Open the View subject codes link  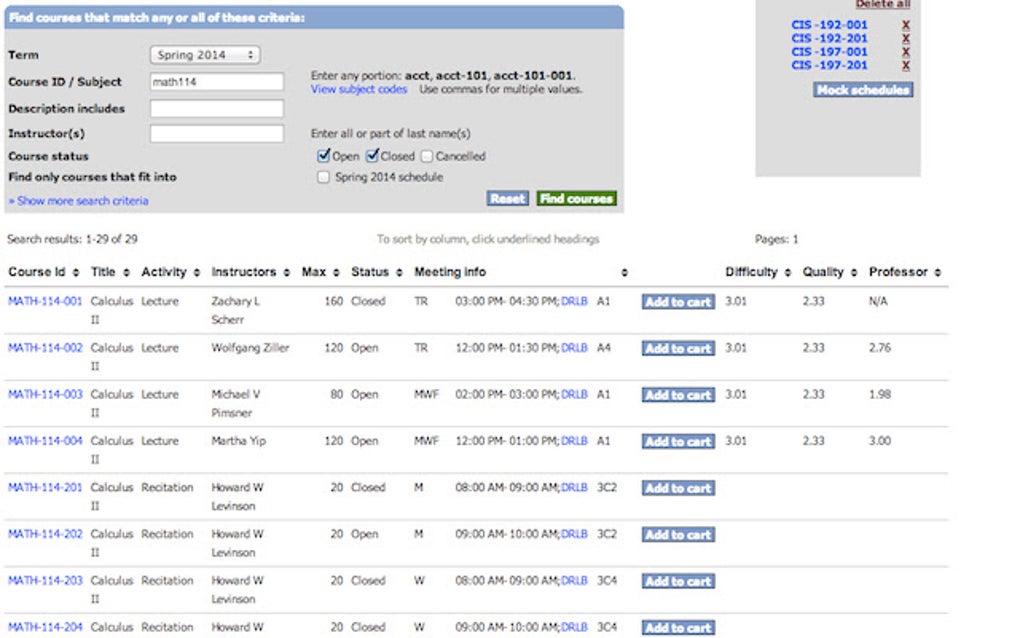358,89
